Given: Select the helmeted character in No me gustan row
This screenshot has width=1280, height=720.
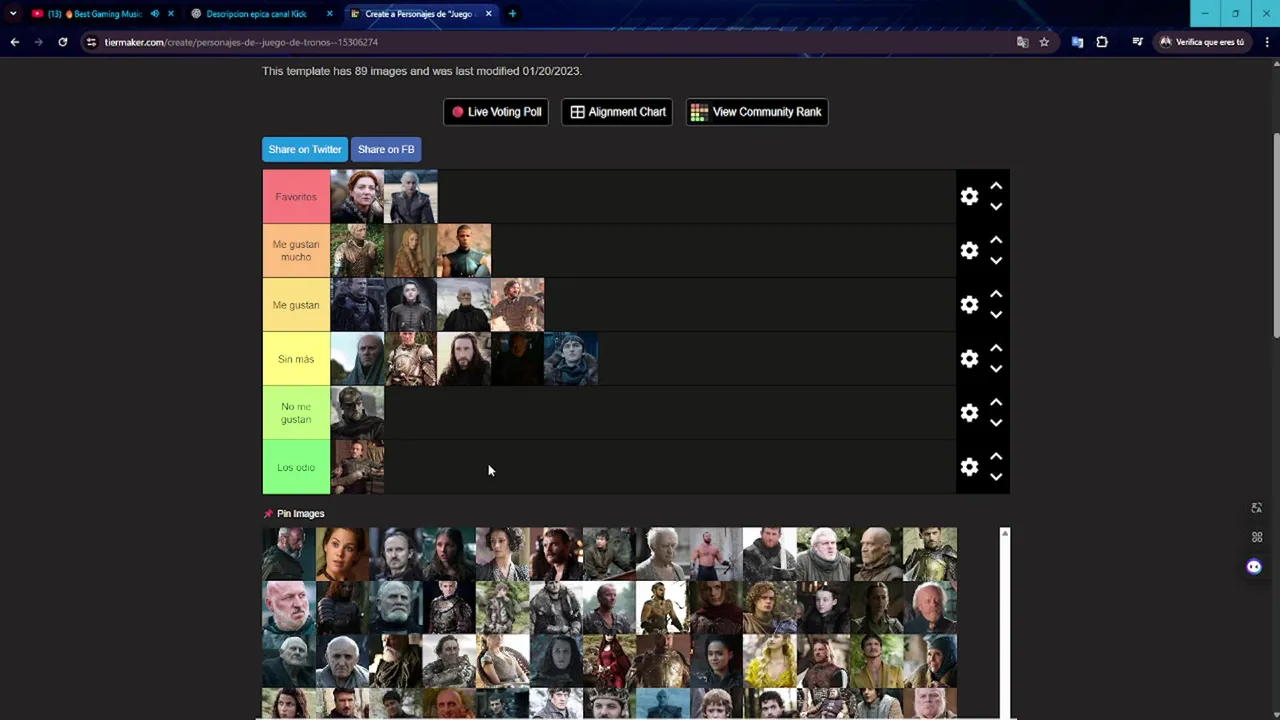Looking at the screenshot, I should tap(357, 413).
